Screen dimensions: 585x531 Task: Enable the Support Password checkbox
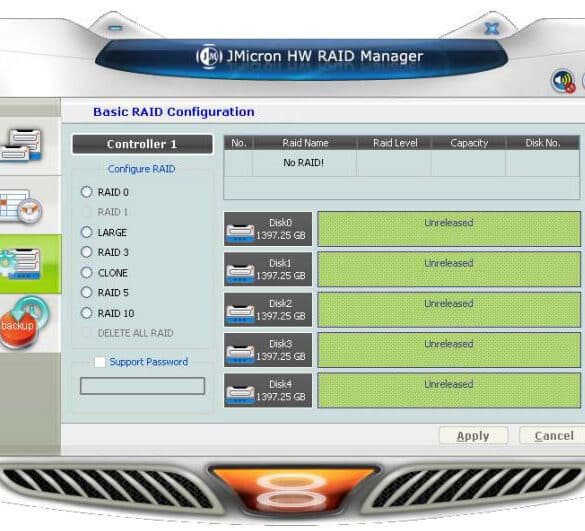100,362
